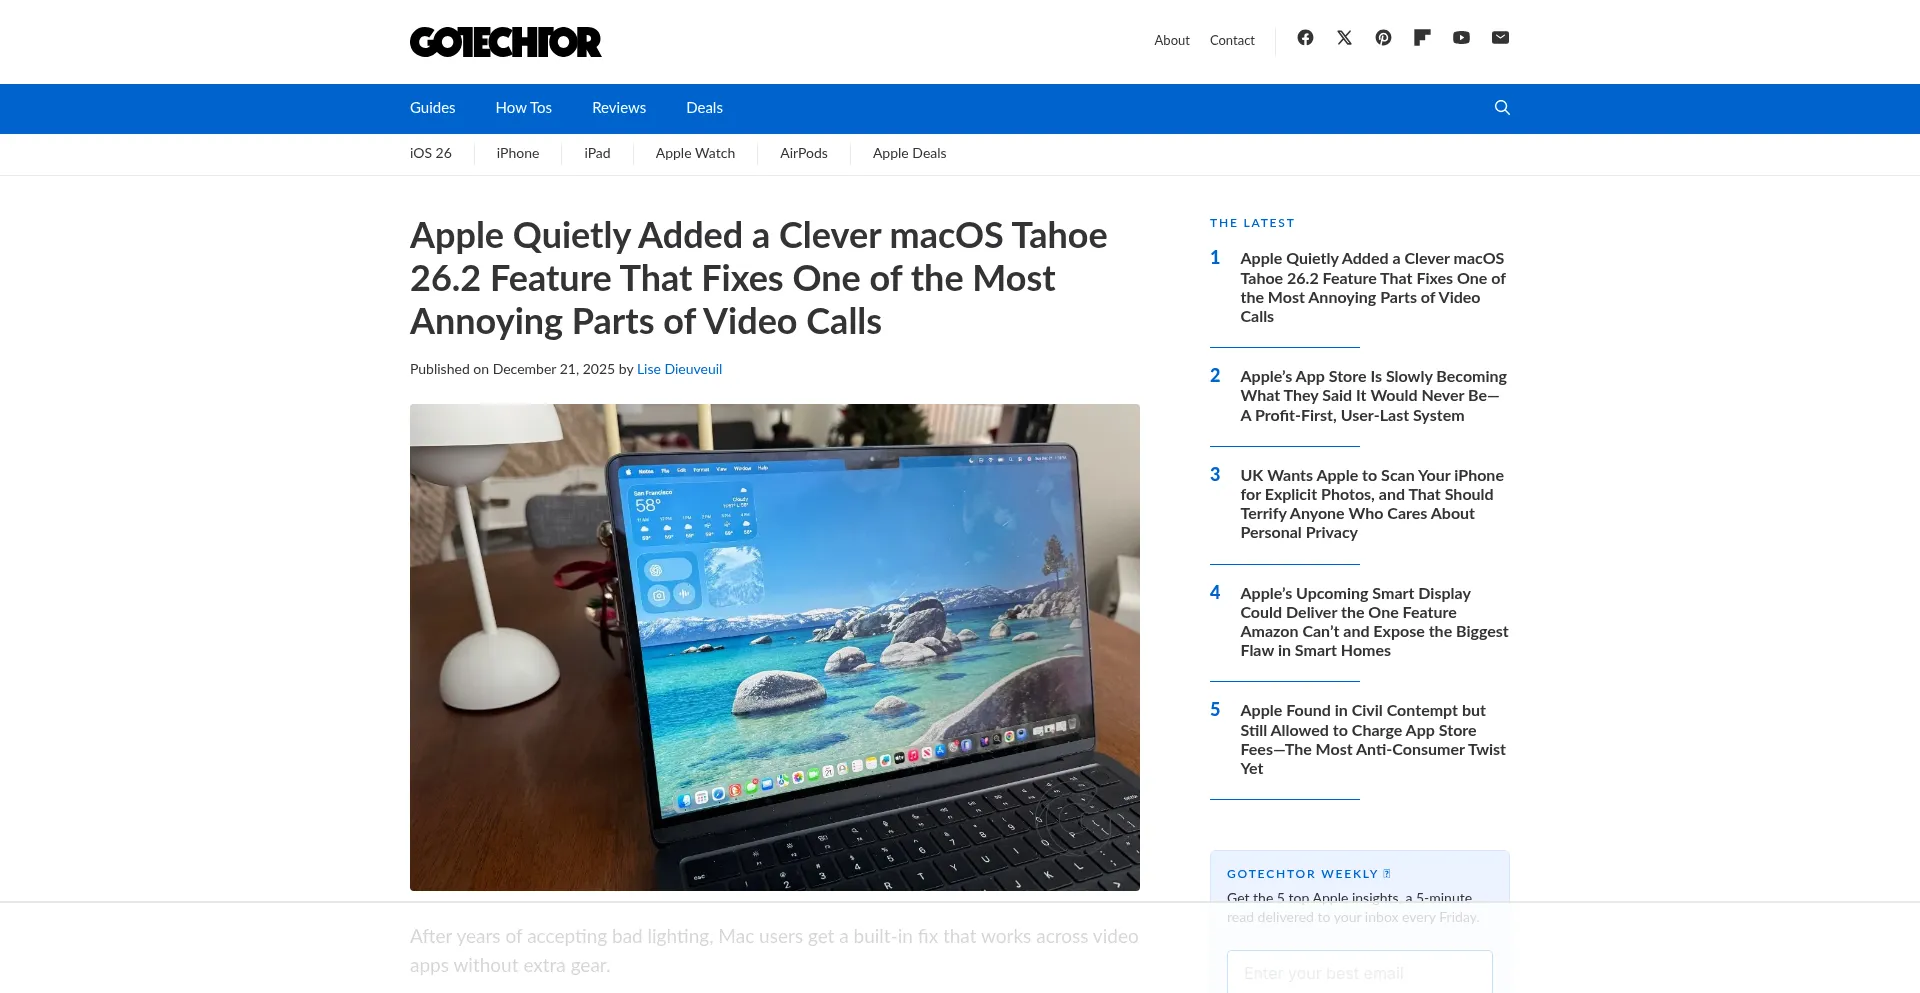
Task: Open the Guides menu
Action: click(432, 108)
